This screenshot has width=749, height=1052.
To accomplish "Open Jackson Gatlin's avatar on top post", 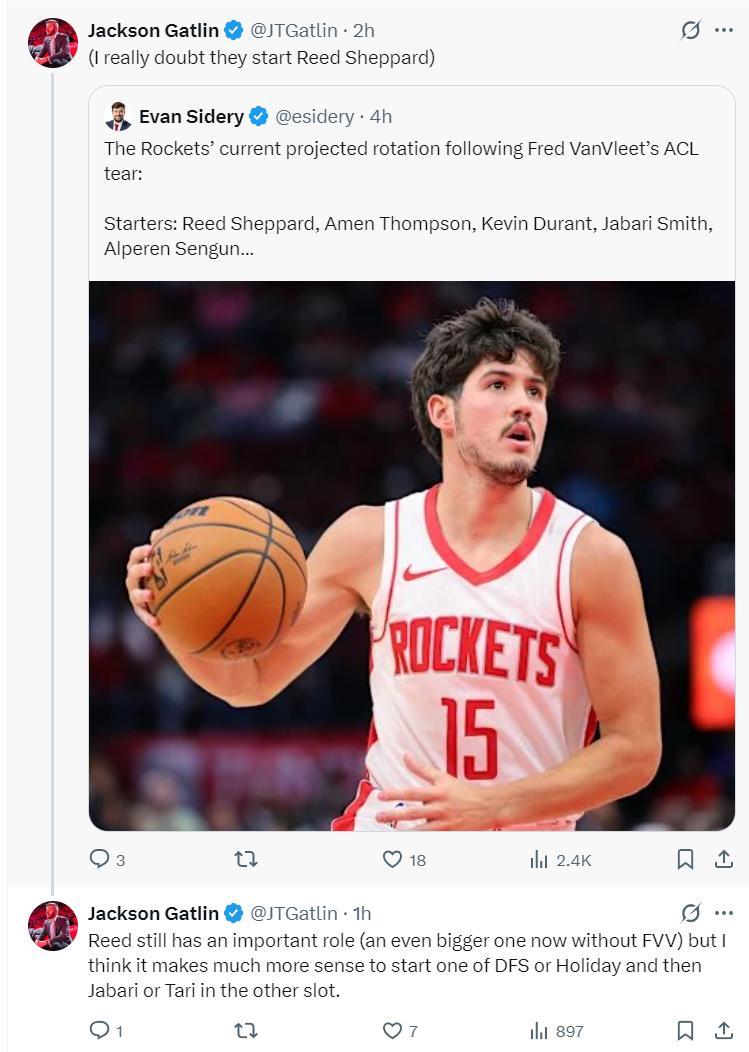I will (x=53, y=43).
